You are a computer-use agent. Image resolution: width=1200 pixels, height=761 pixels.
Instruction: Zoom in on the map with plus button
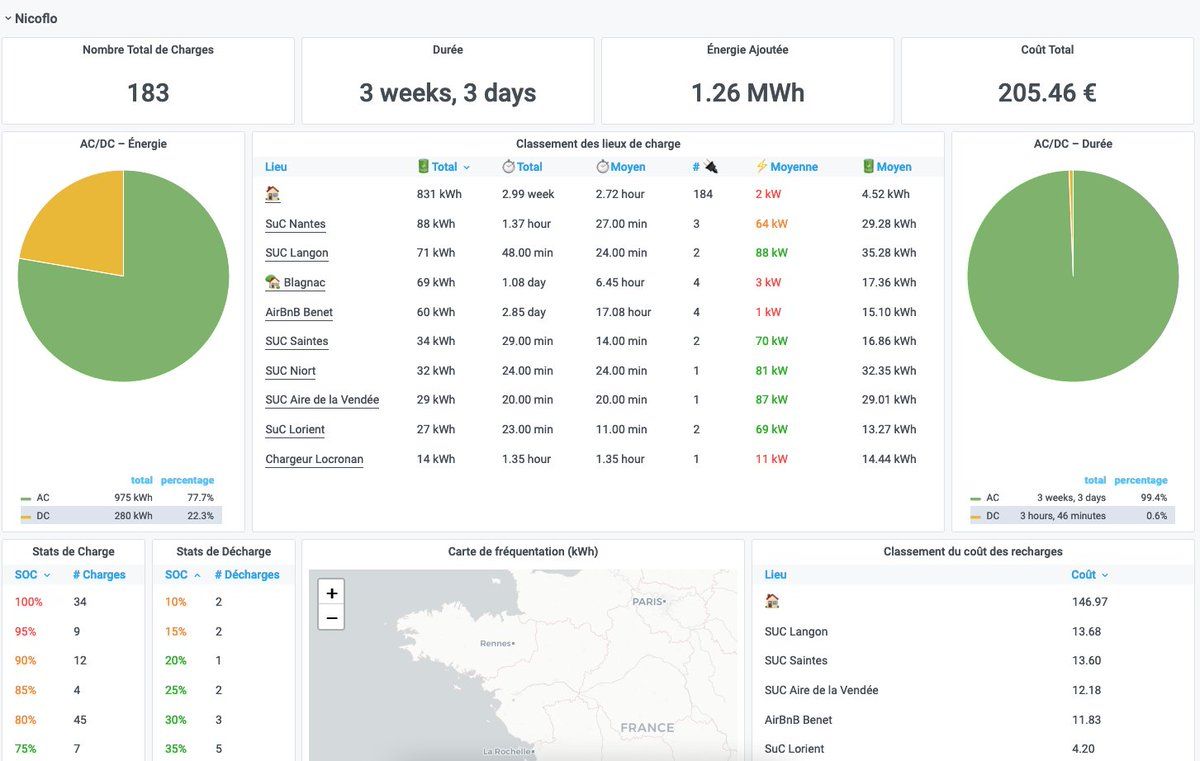[332, 593]
